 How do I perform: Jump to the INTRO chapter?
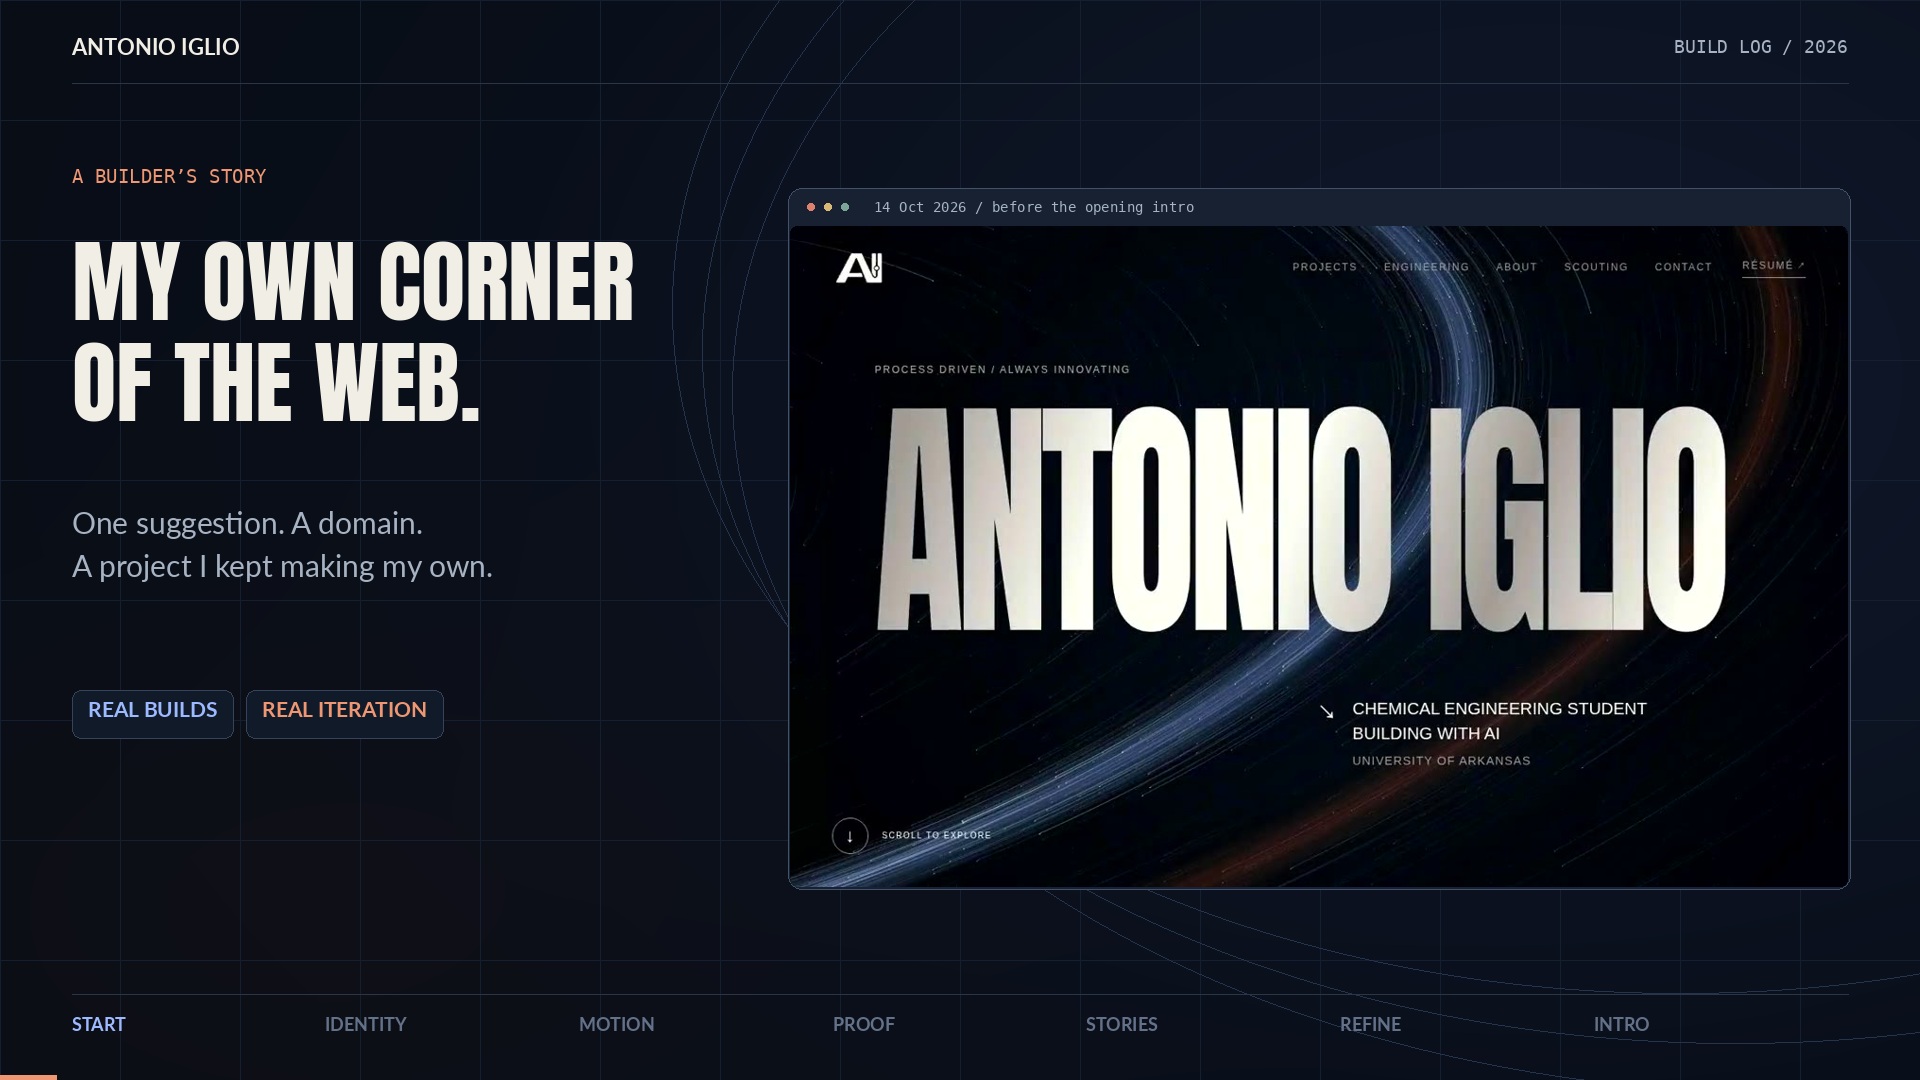1621,1024
